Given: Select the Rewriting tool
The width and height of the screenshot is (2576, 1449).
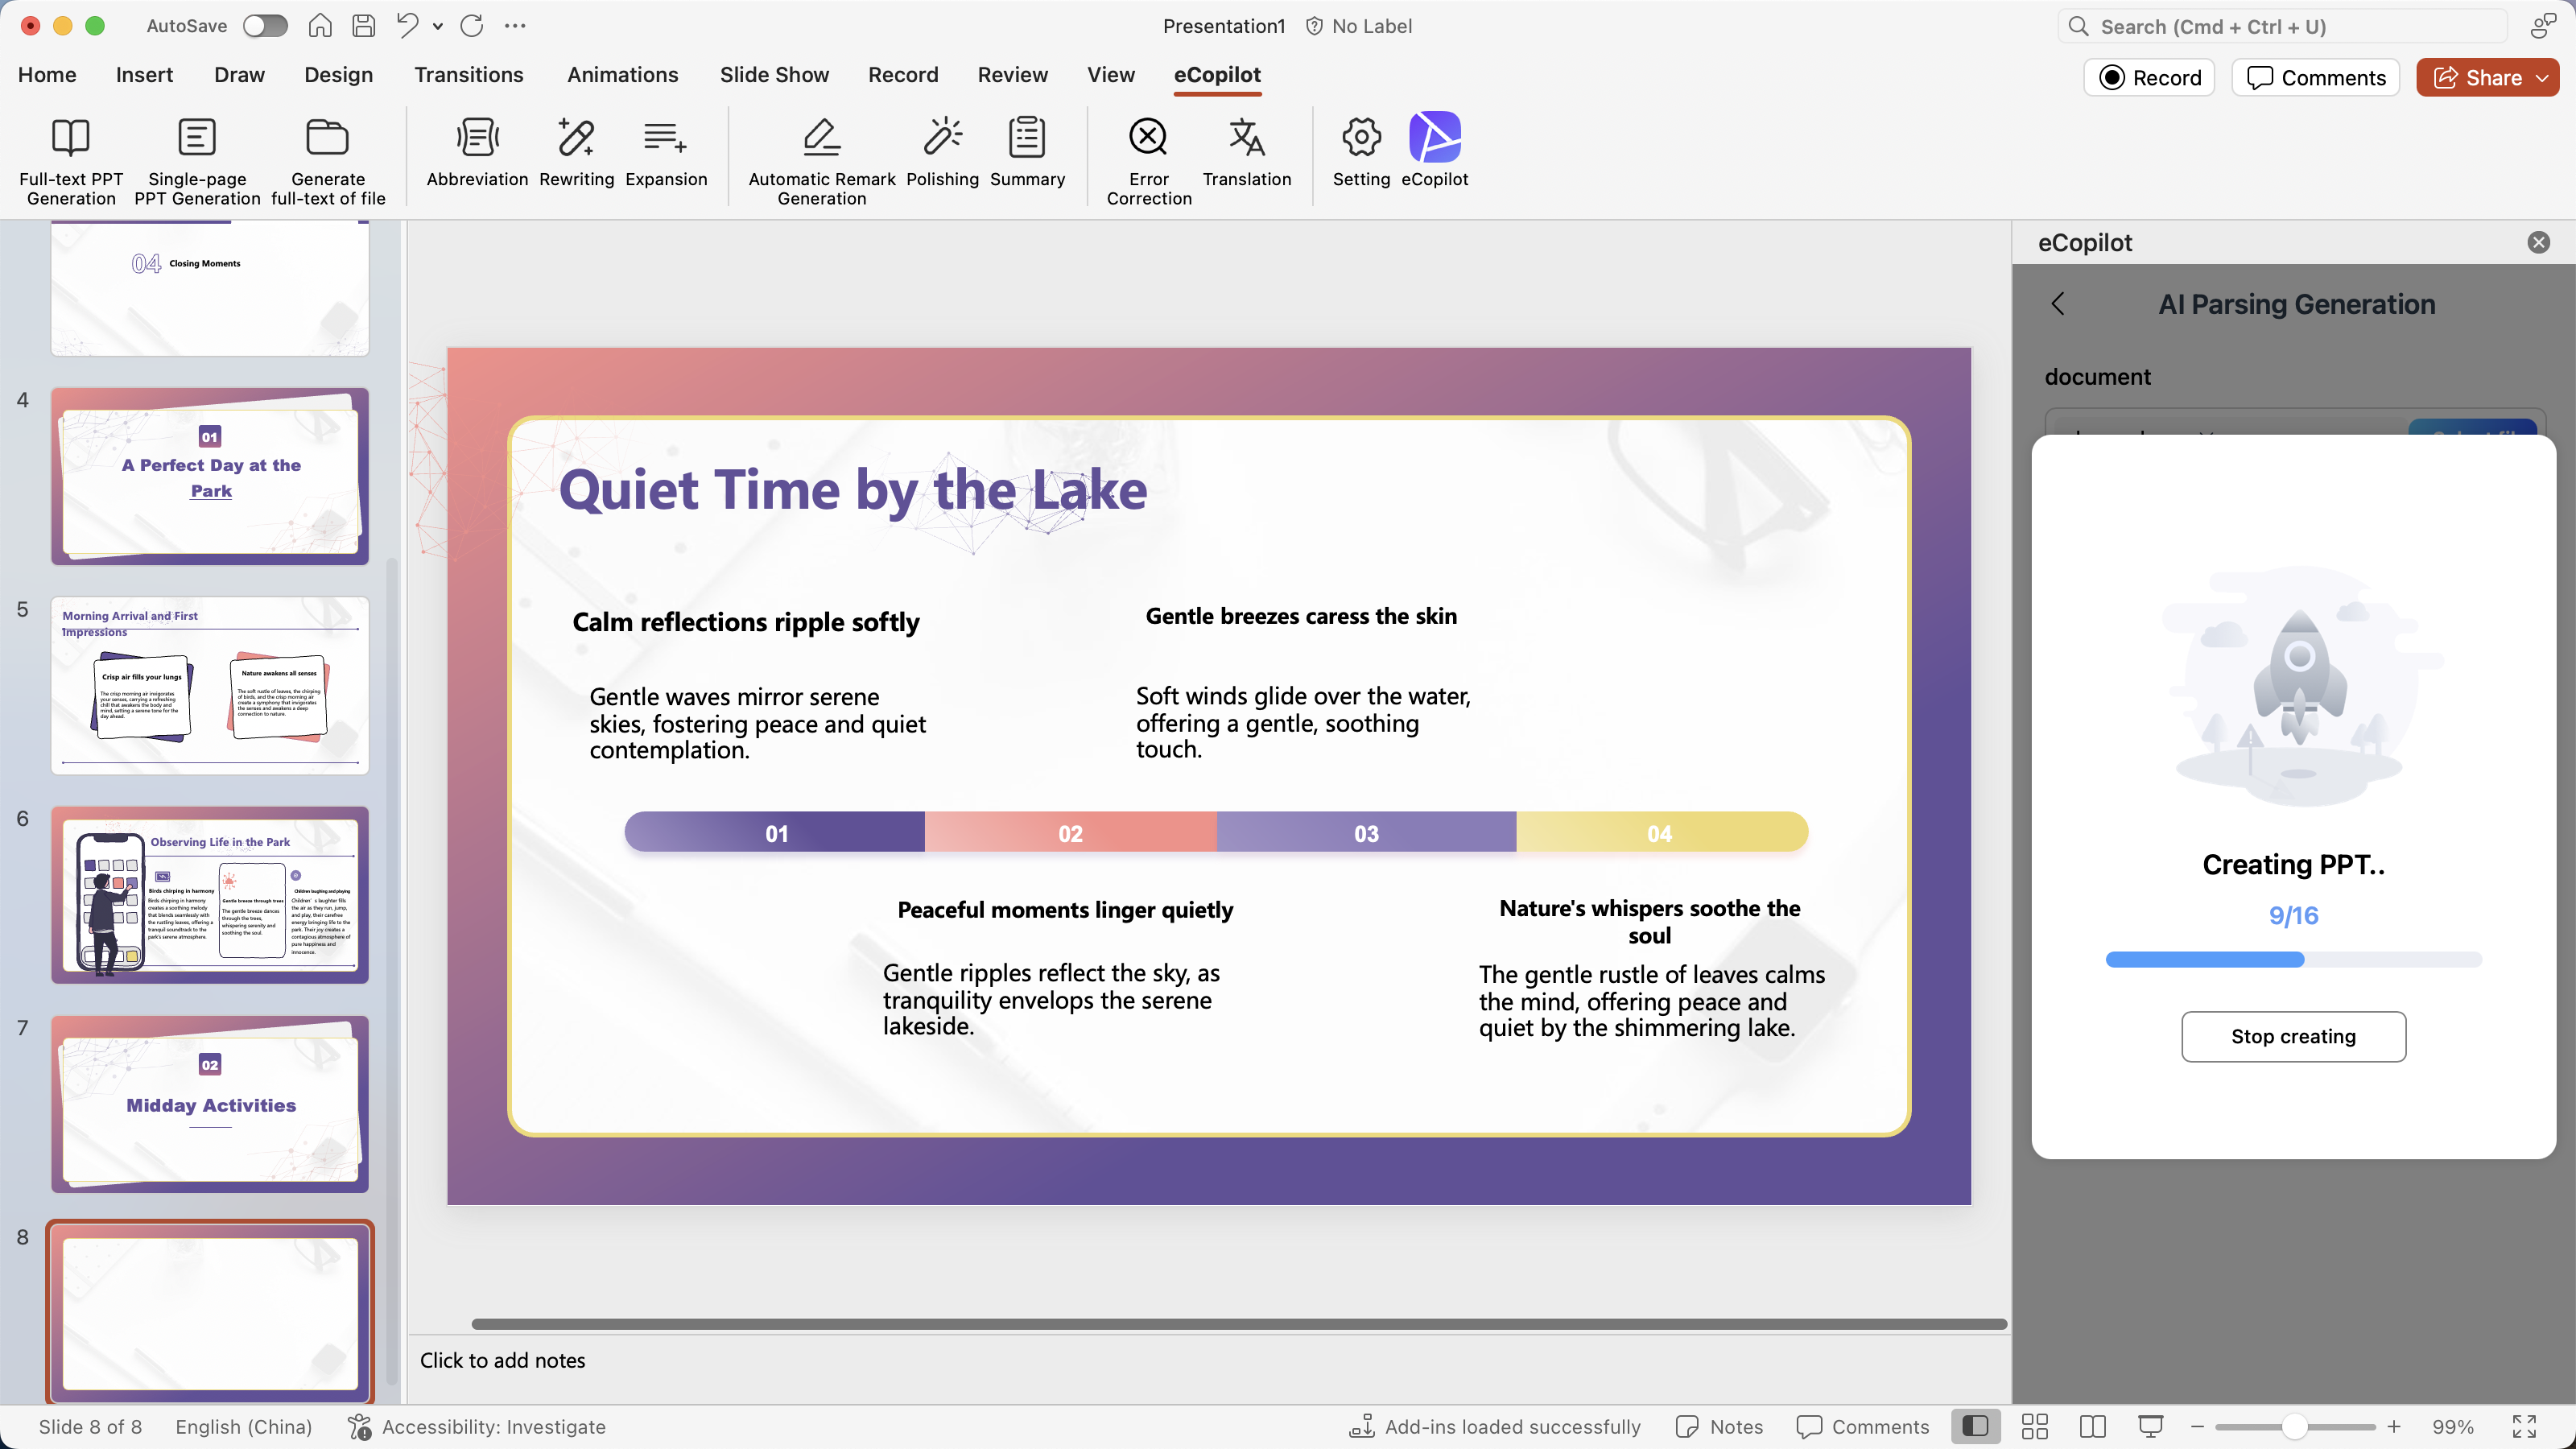Looking at the screenshot, I should pyautogui.click(x=576, y=138).
